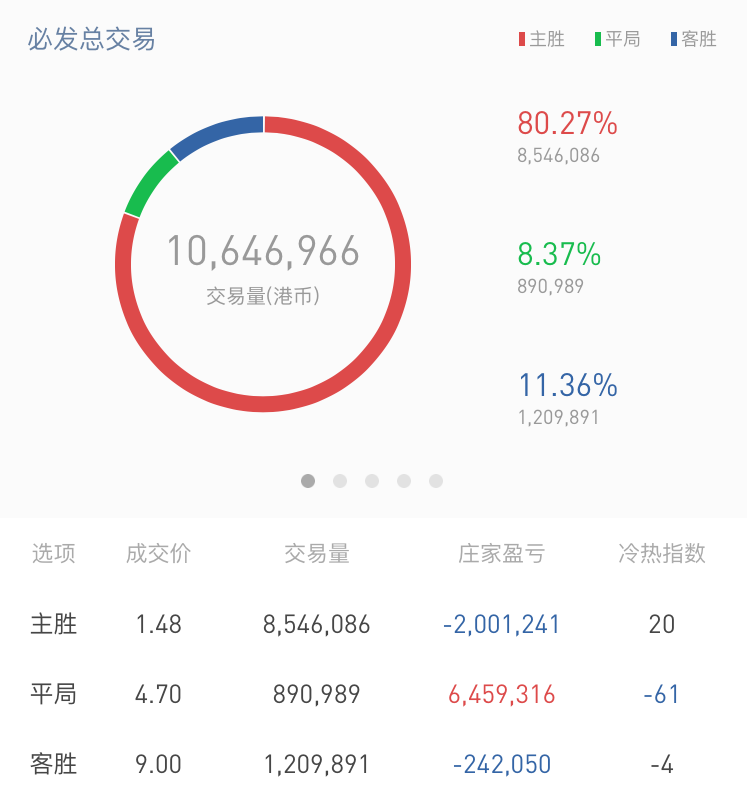Click 1,209,891 in the 客胜 table row
The height and width of the screenshot is (809, 747).
pyautogui.click(x=317, y=765)
